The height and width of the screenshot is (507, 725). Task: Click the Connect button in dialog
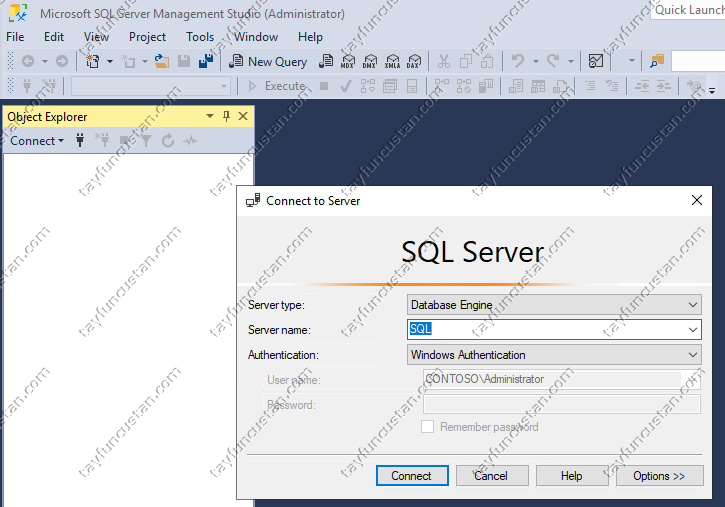412,476
